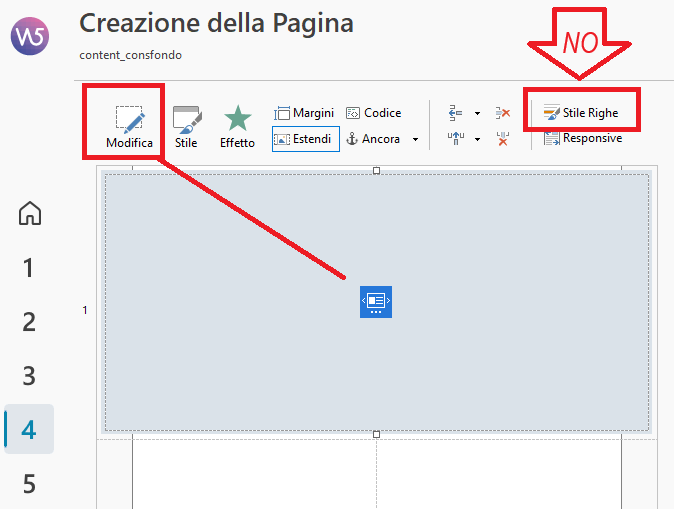Click the delete column icon
Viewport: 674px width, 510px height.
click(502, 139)
